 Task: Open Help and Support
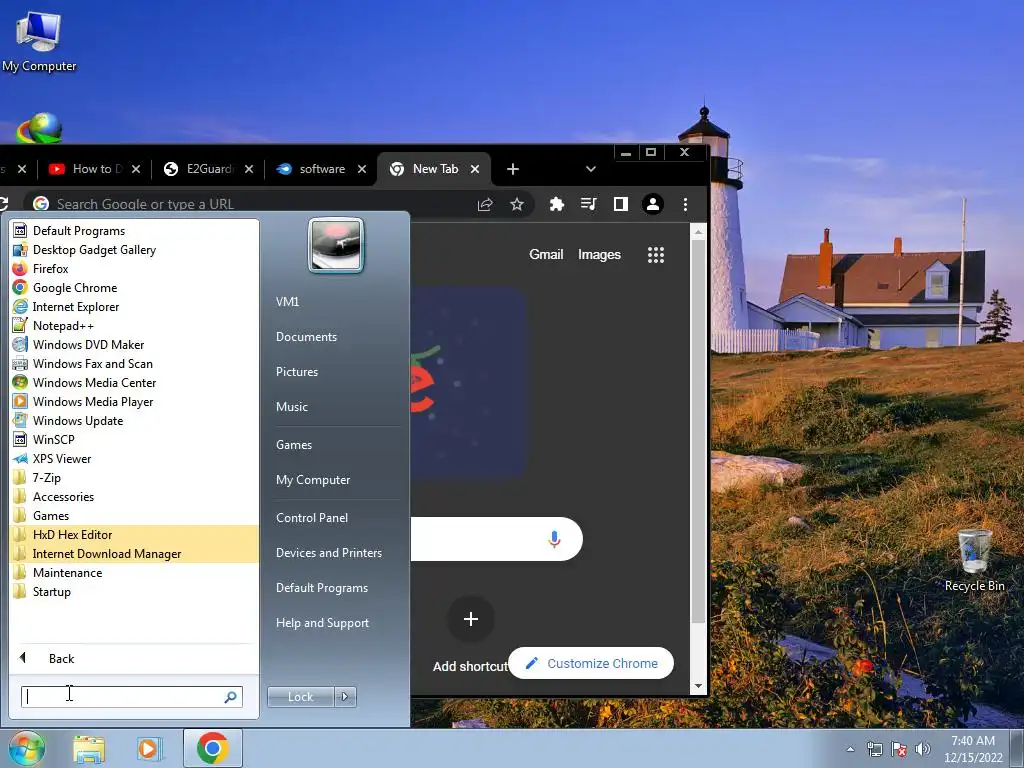[x=322, y=623]
